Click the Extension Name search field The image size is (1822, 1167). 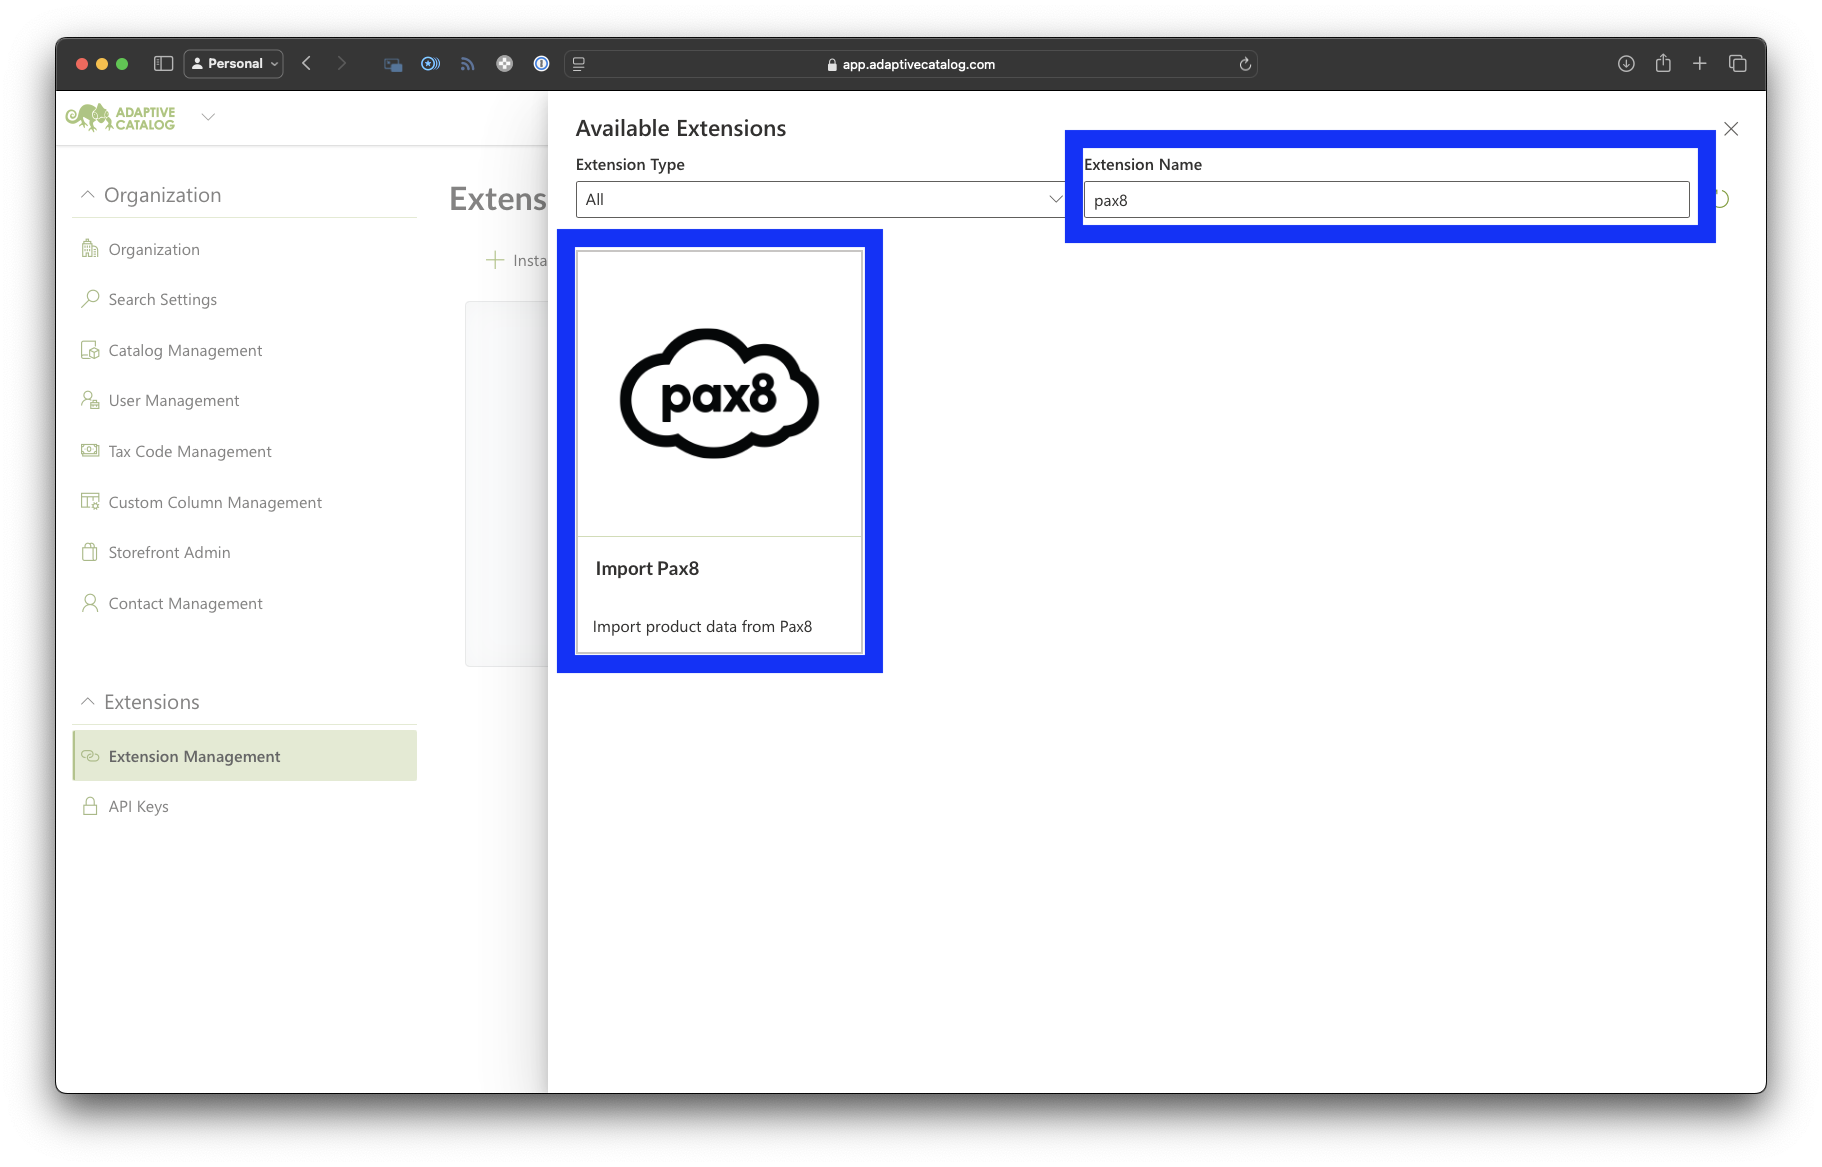click(1386, 200)
